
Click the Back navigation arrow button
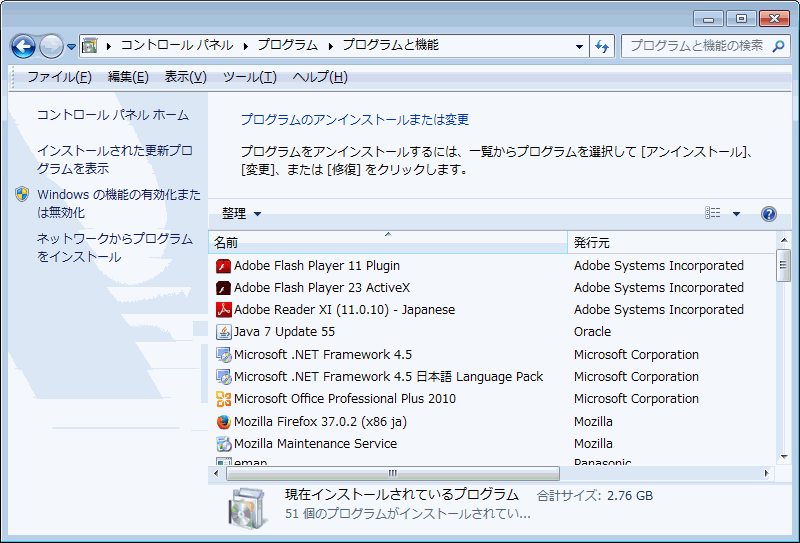23,46
